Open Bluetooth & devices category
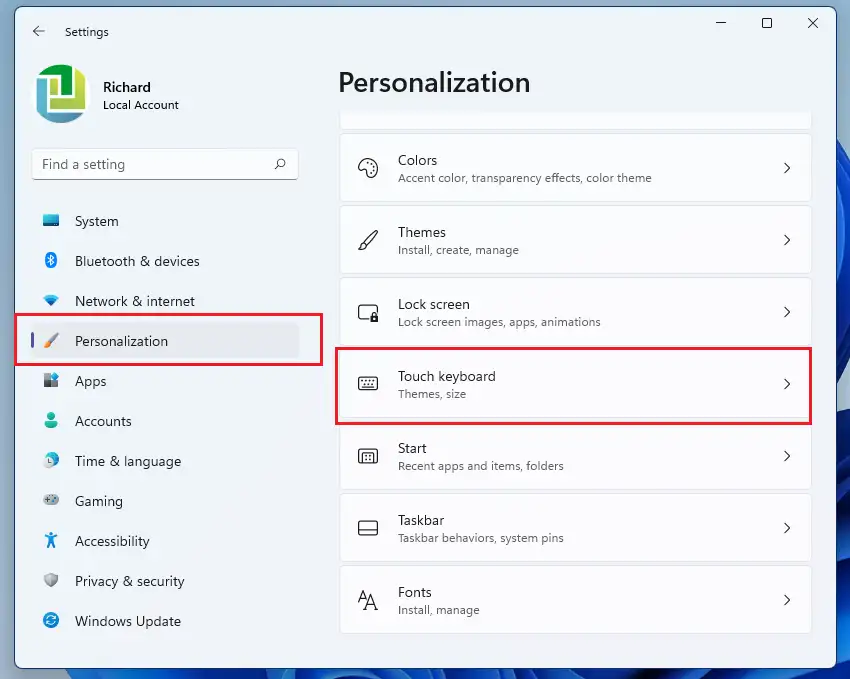850x679 pixels. (x=165, y=261)
